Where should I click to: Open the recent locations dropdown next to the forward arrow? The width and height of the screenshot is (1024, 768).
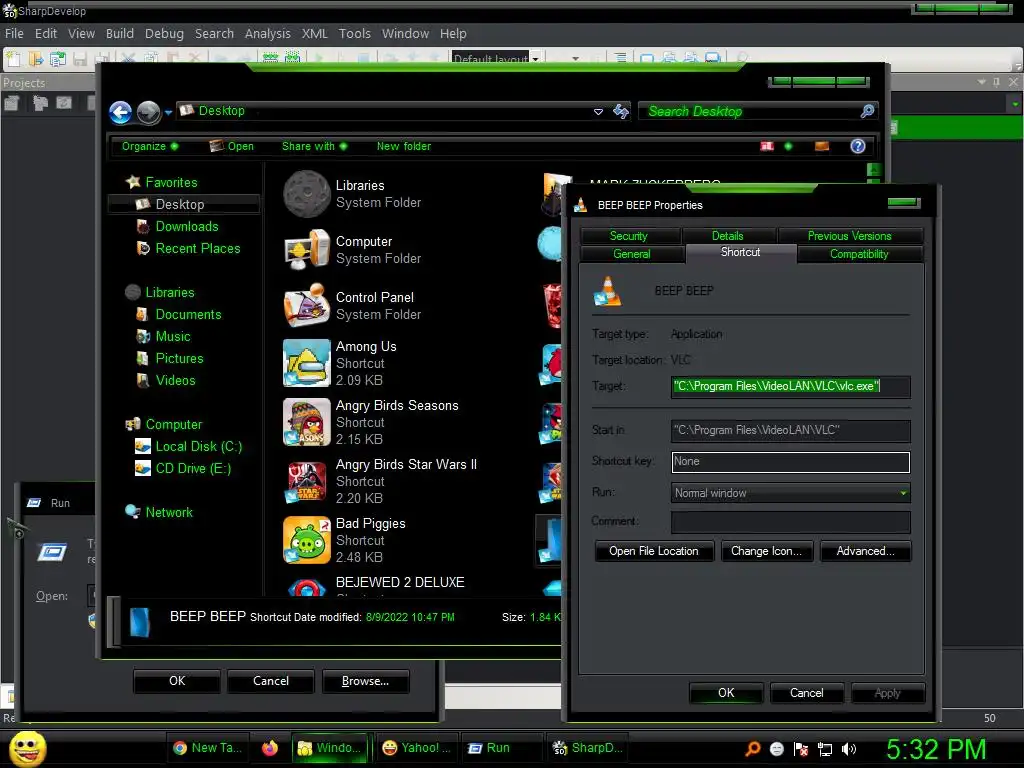coord(168,112)
